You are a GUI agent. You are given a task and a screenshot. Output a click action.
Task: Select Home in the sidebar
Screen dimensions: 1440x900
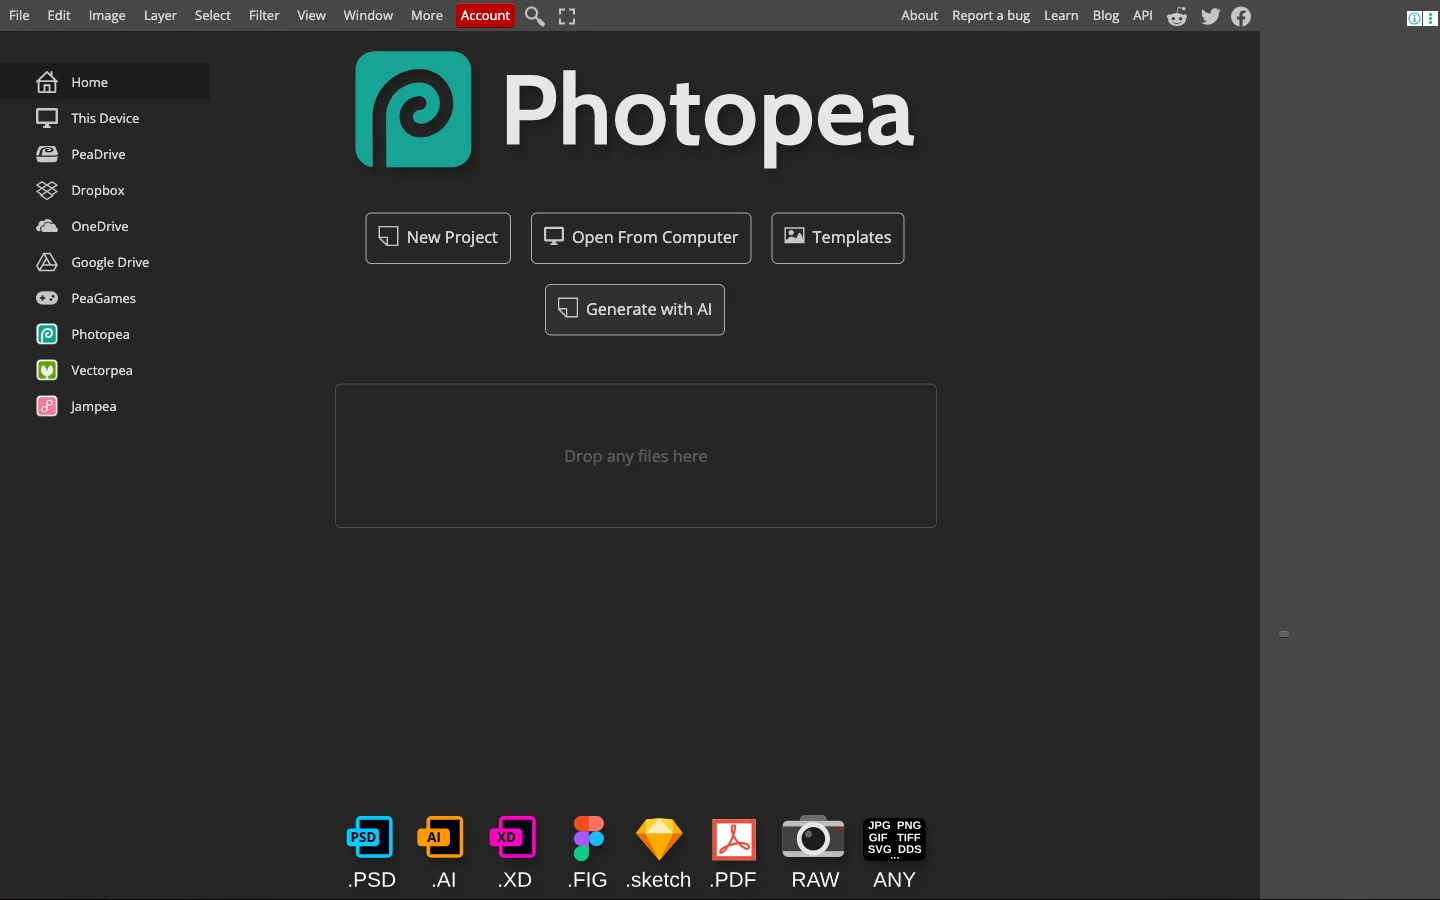(105, 82)
